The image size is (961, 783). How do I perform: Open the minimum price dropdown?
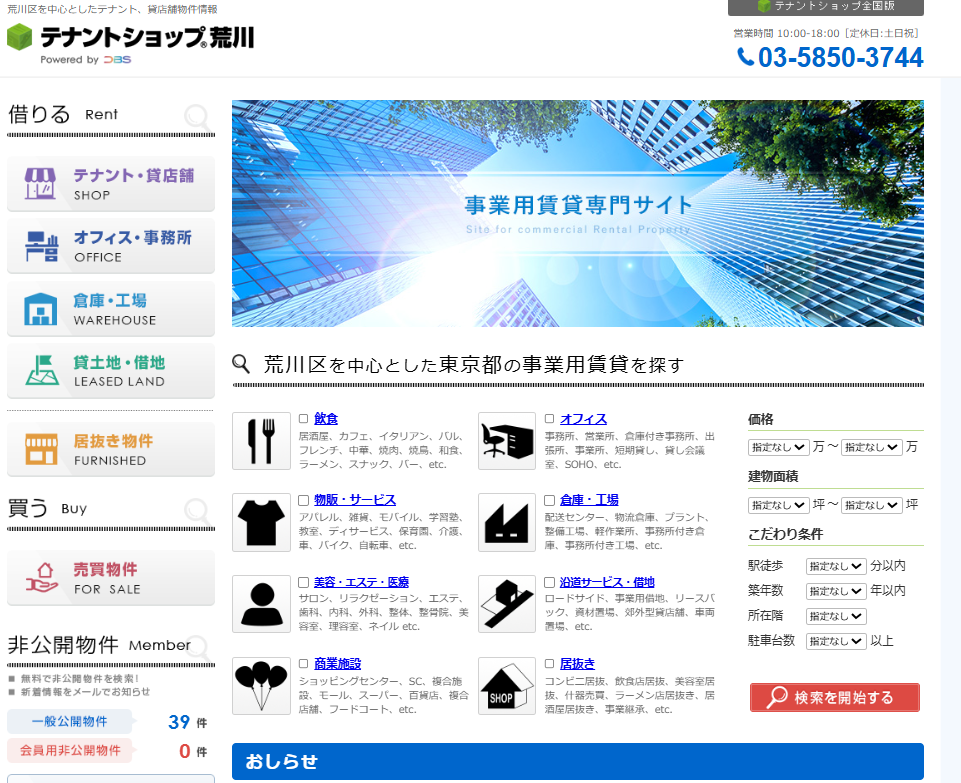click(778, 448)
